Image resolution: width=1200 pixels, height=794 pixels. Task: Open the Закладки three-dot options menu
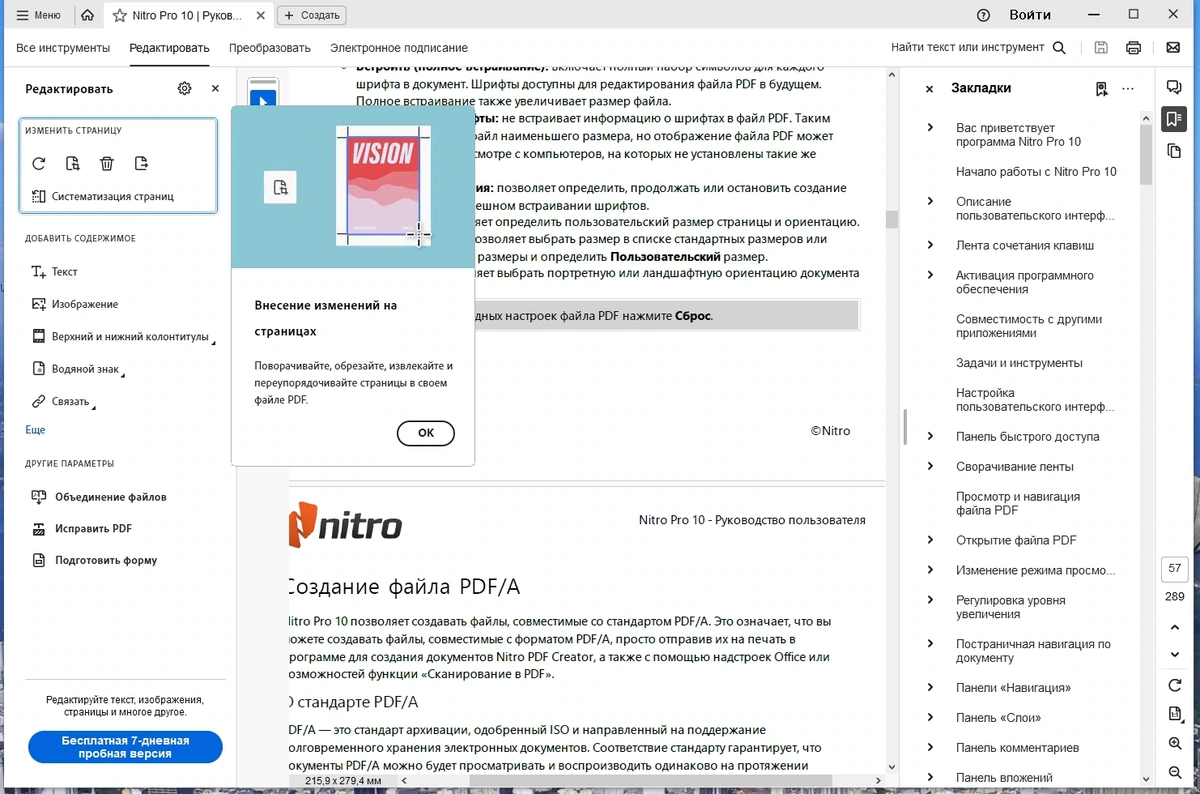[1128, 89]
